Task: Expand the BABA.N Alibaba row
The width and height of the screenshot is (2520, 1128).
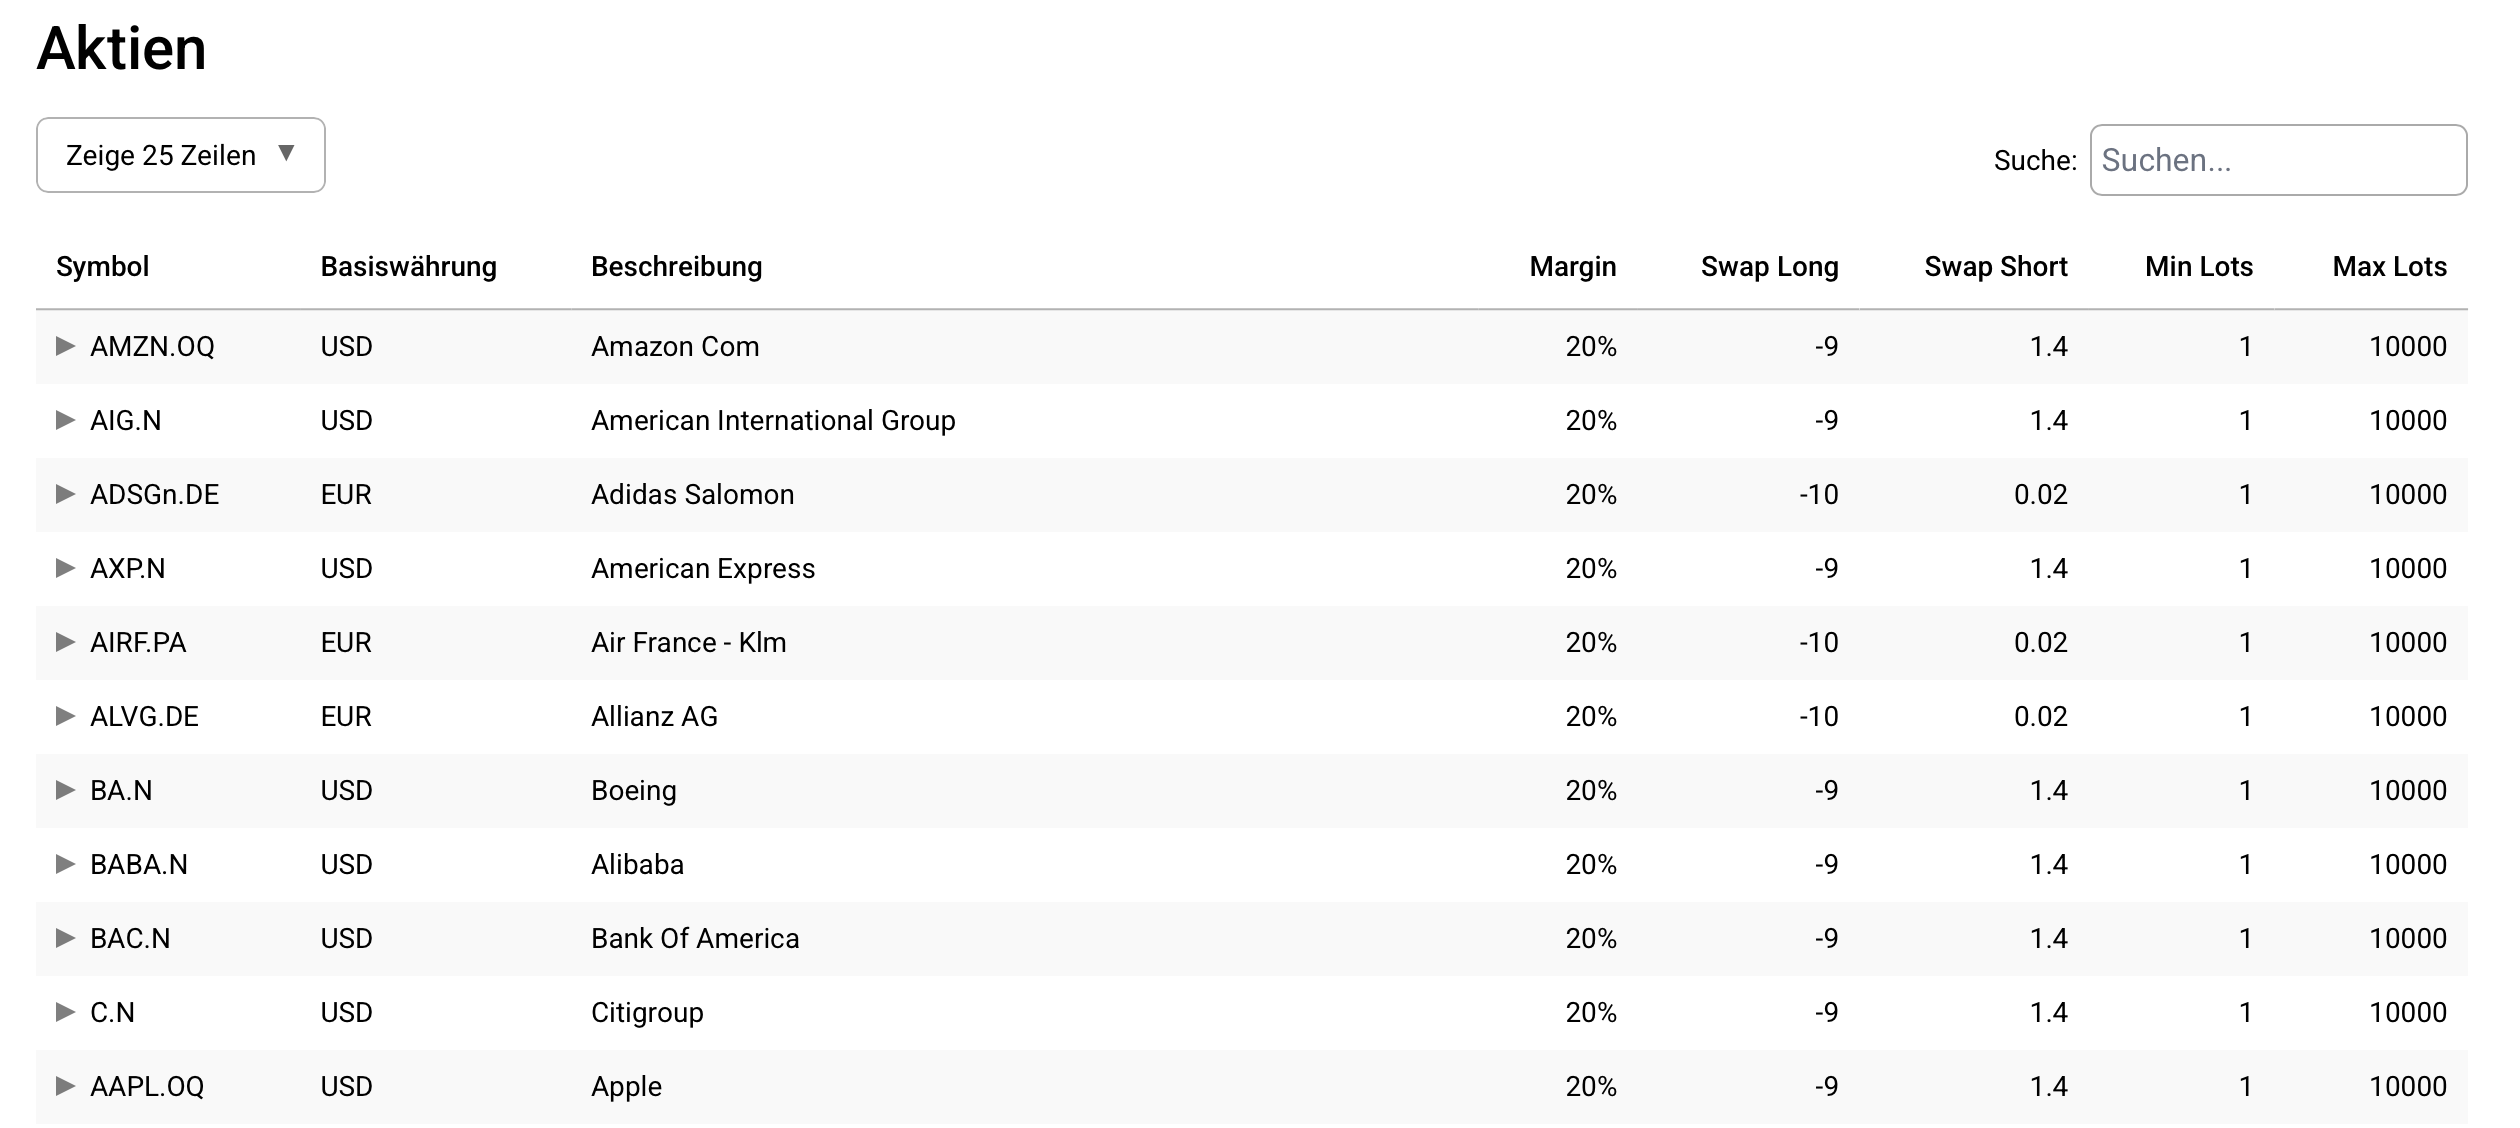Action: click(x=65, y=864)
